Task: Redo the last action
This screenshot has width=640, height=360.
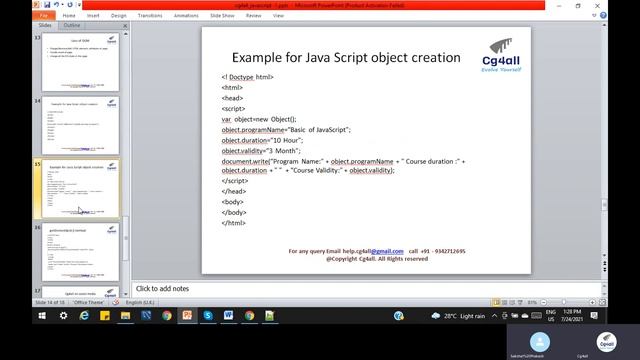Action: tap(70, 5)
